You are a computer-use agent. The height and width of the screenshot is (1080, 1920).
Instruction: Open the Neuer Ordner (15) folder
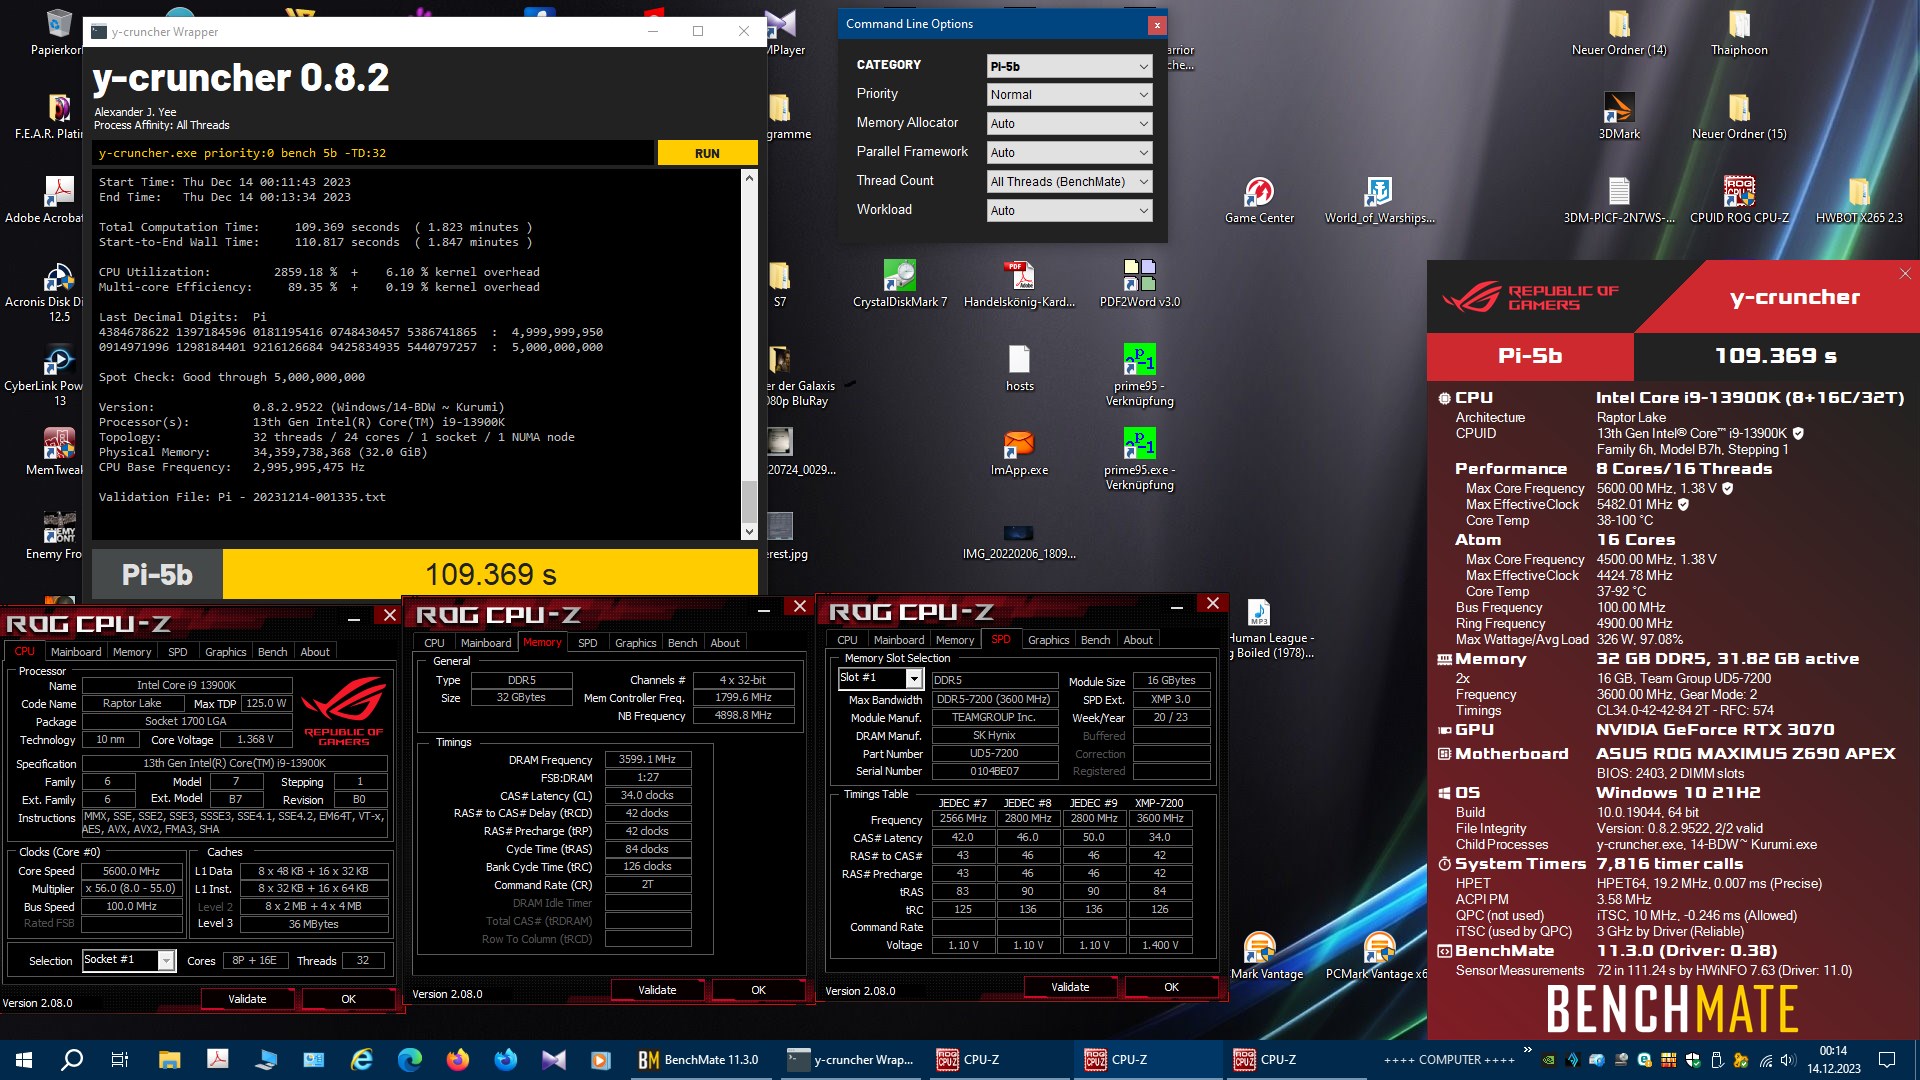pyautogui.click(x=1739, y=116)
